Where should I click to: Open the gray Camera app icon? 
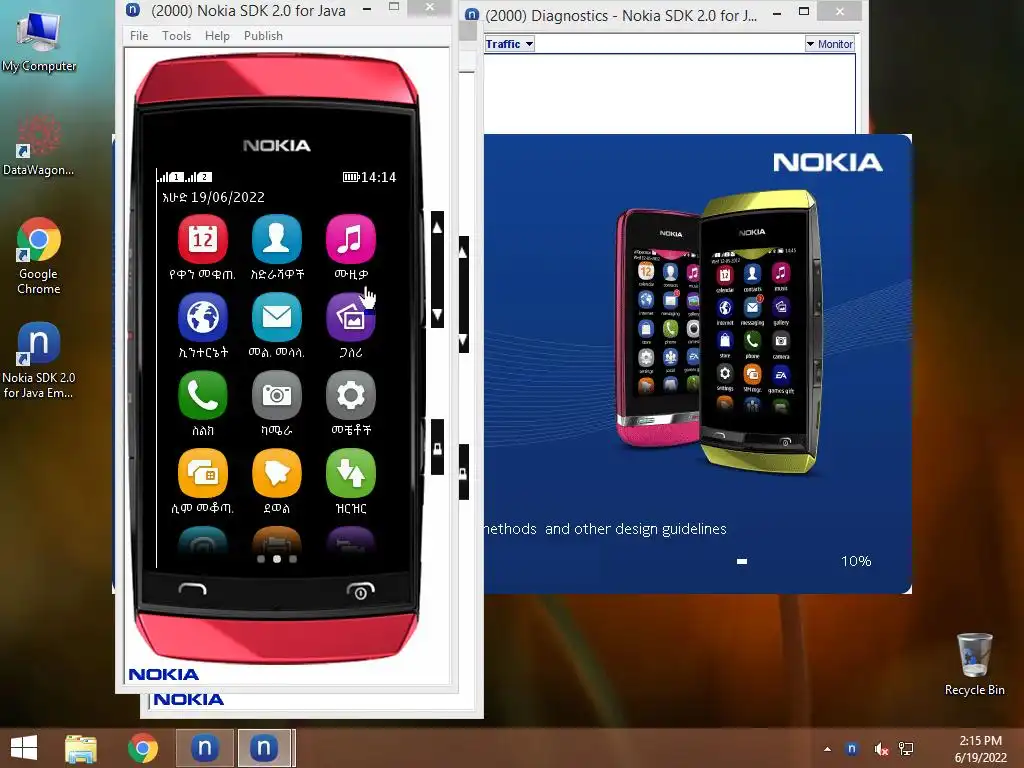coord(276,395)
